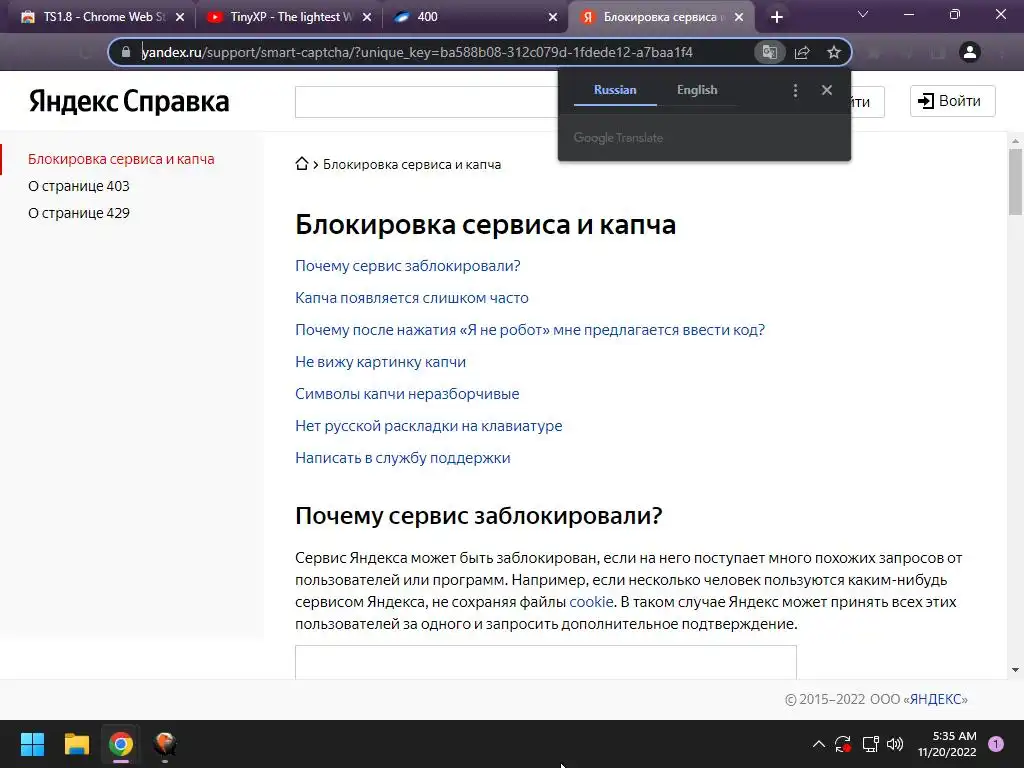The image size is (1024, 768).
Task: Close the TS1.8 Chrome Web Store tab
Action: 180,18
